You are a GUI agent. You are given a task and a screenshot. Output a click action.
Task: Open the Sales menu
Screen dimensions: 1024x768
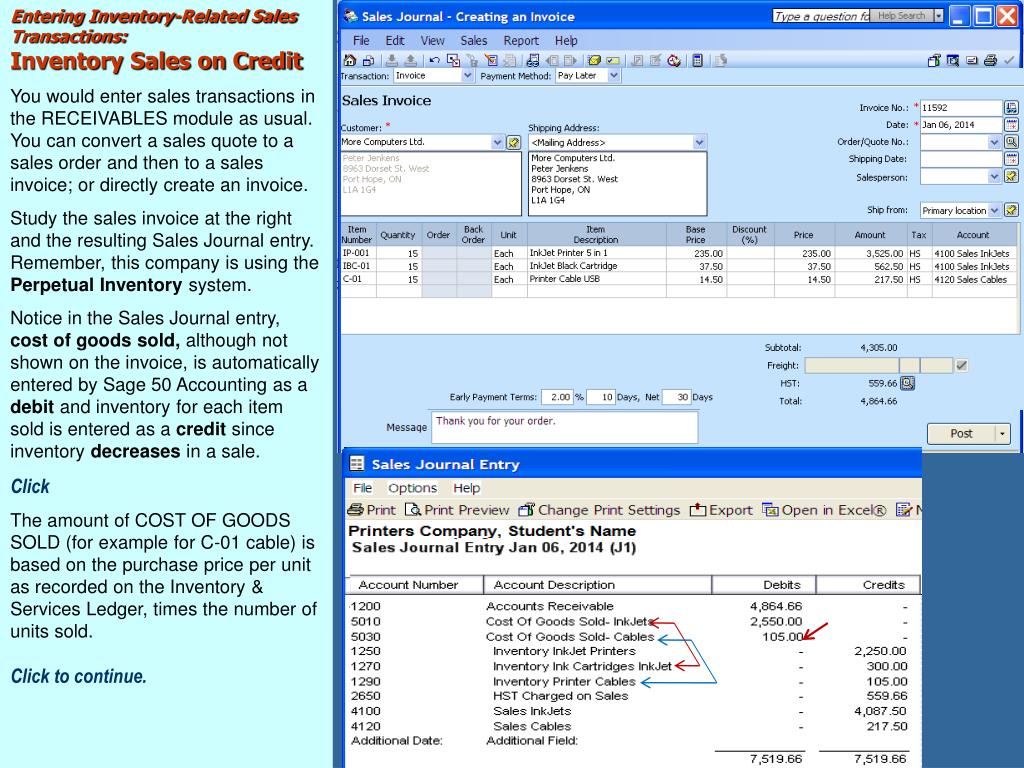tap(473, 40)
